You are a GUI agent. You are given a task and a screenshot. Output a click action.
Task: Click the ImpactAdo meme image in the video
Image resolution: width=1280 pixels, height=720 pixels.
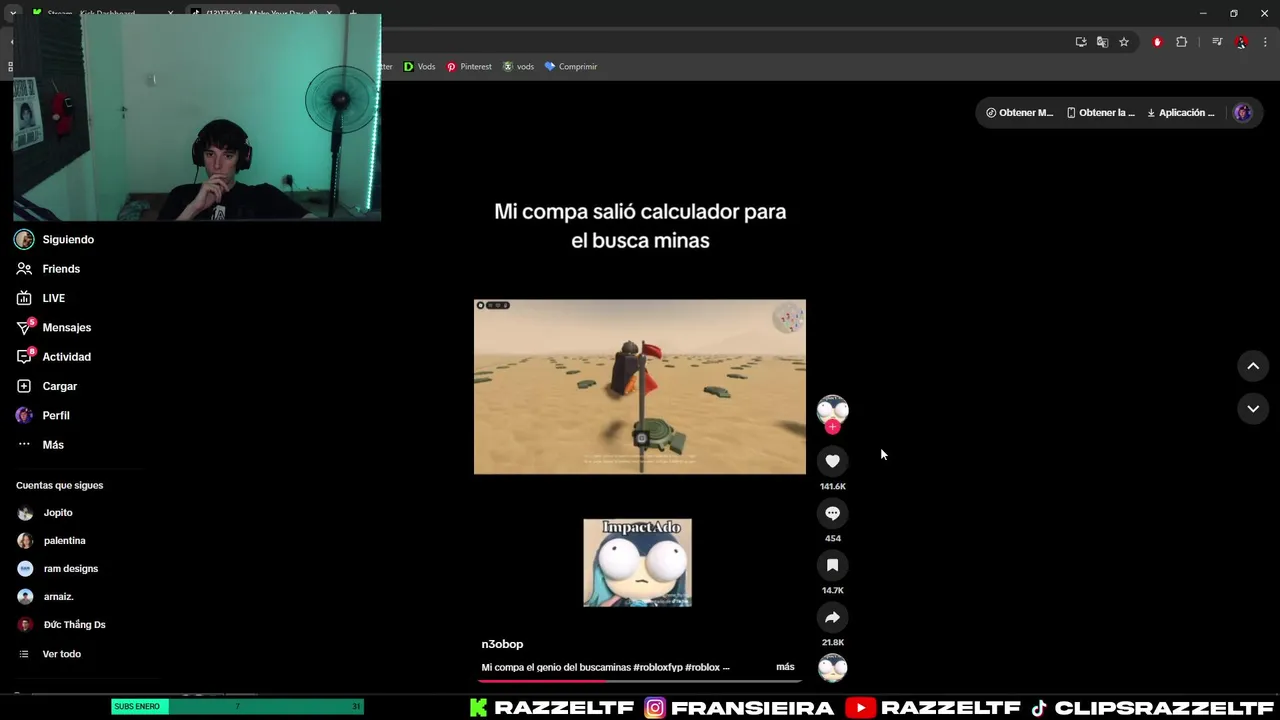pyautogui.click(x=637, y=563)
